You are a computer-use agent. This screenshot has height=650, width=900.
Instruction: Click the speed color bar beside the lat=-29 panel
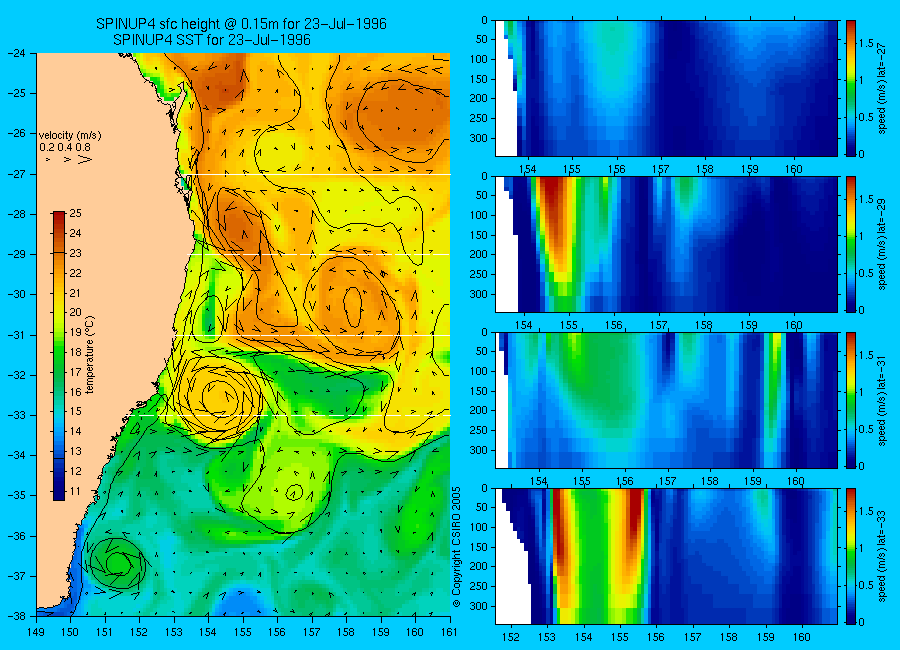pos(851,245)
